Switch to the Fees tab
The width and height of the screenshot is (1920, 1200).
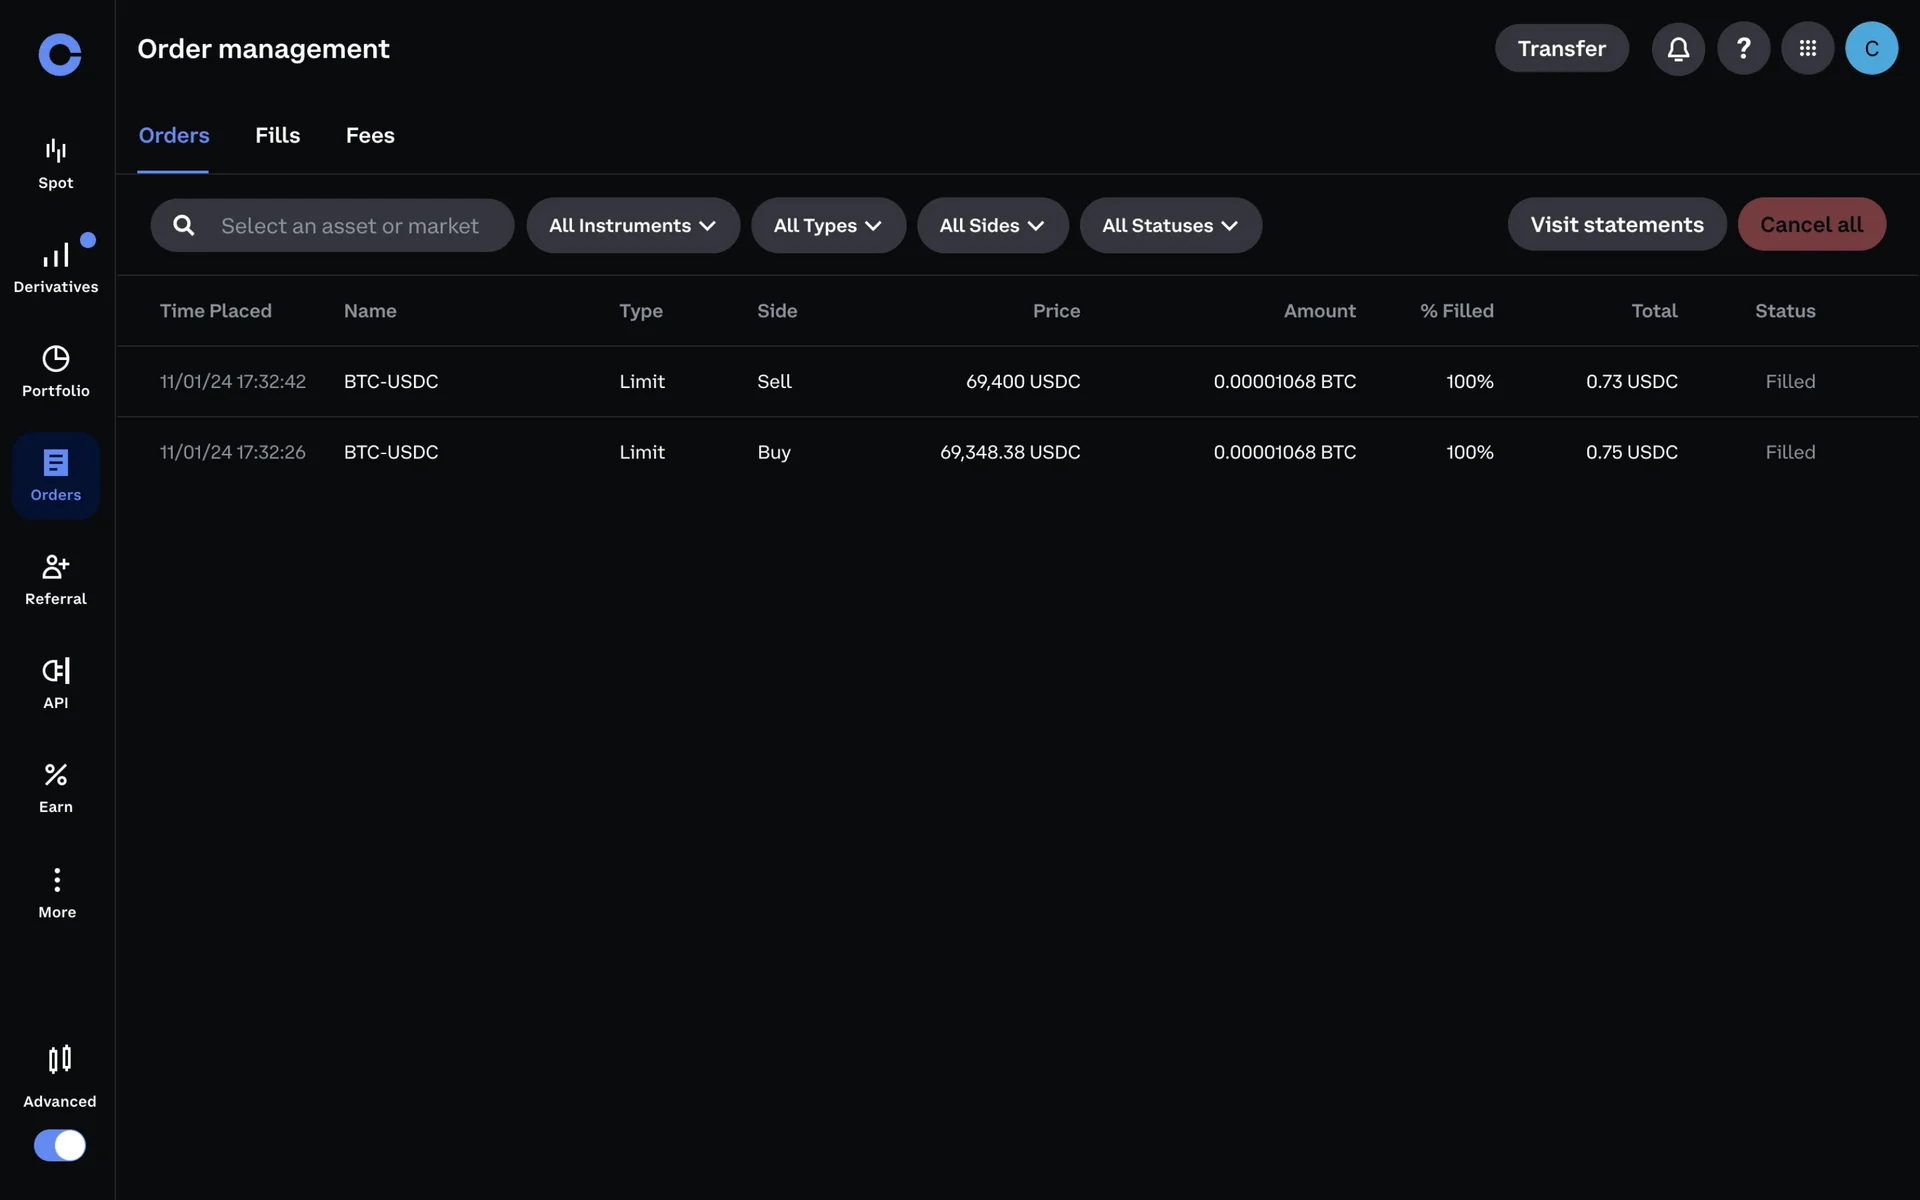pos(370,136)
